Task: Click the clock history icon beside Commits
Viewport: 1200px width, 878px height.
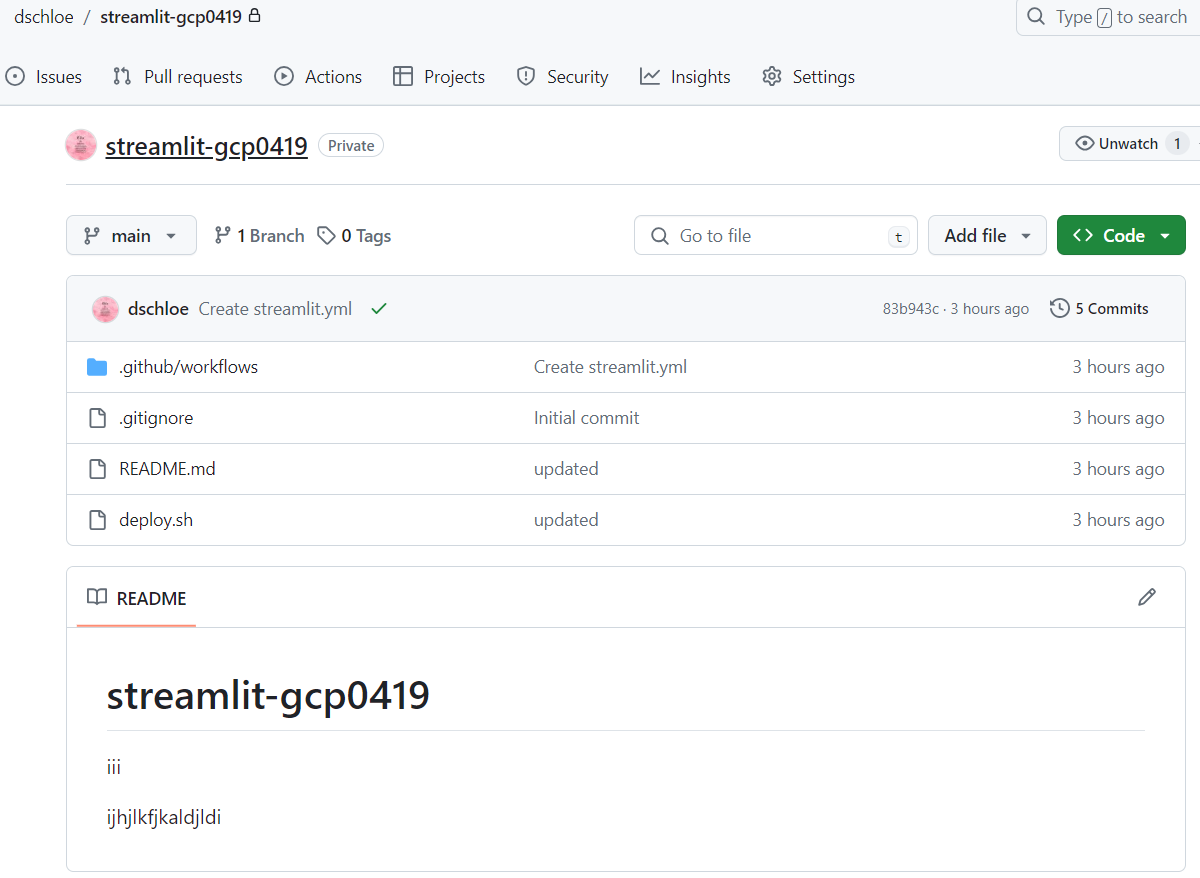Action: [1059, 309]
